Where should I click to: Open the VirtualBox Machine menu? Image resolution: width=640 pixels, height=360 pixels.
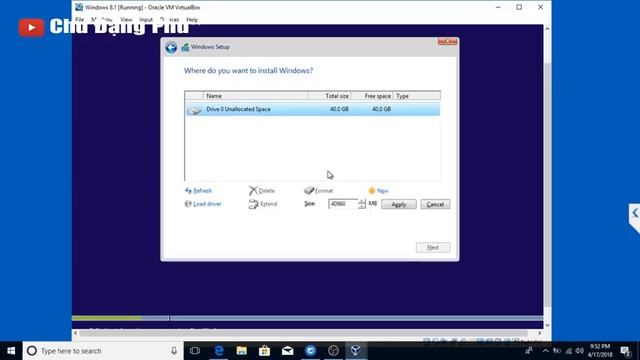point(102,19)
